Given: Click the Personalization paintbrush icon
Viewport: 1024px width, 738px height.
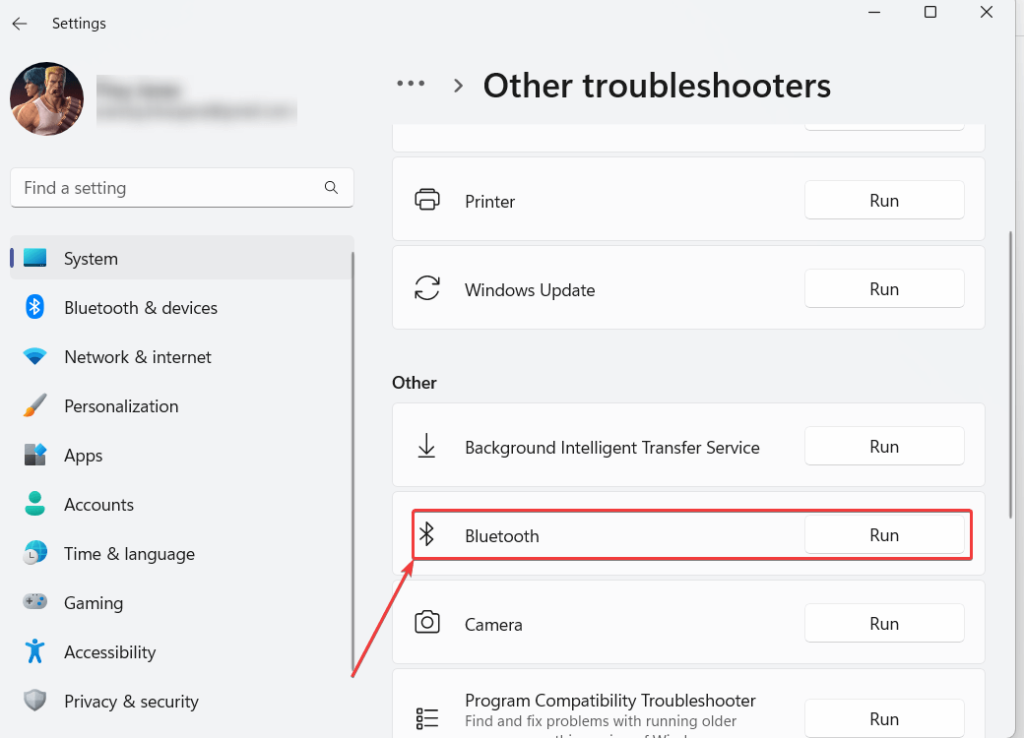Looking at the screenshot, I should pyautogui.click(x=35, y=406).
